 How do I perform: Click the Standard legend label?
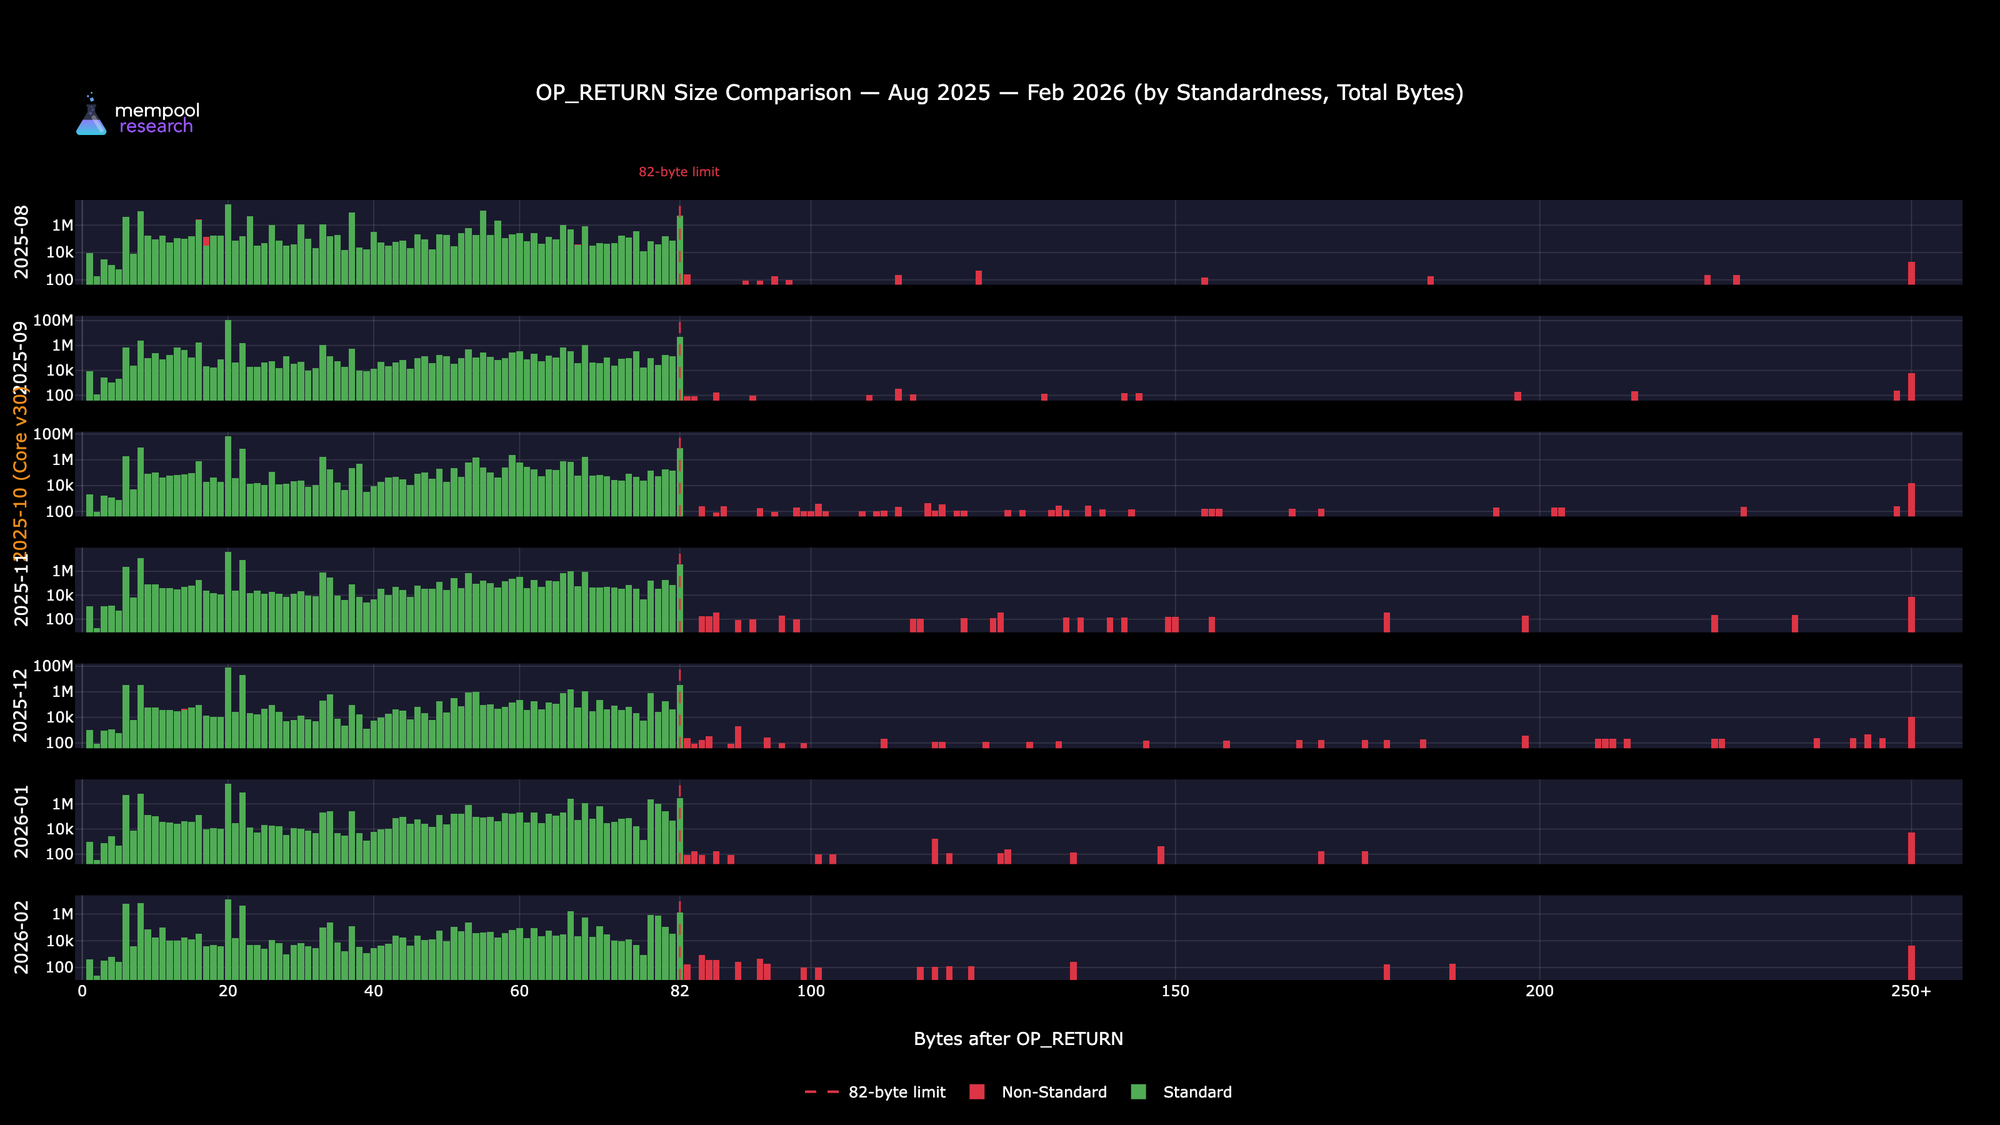tap(1197, 1092)
